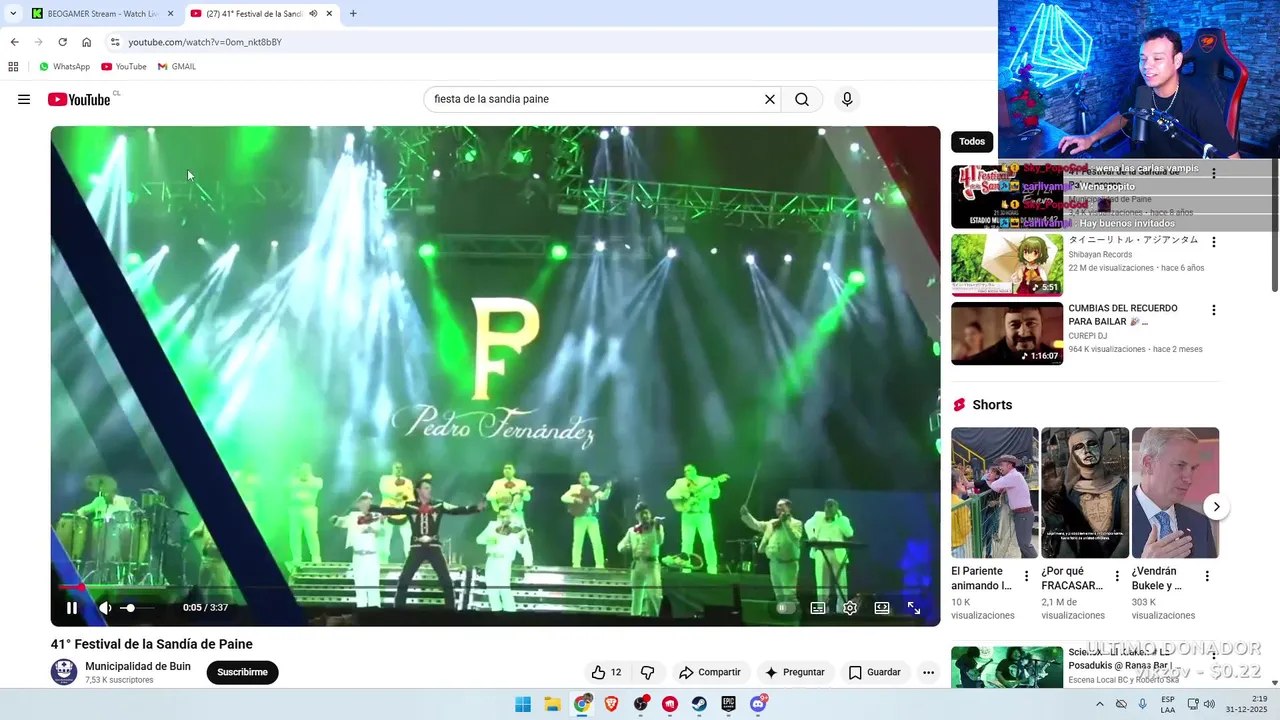
Task: Open options for ¿Por qué FRACASAR Short
Action: [x=1117, y=576]
